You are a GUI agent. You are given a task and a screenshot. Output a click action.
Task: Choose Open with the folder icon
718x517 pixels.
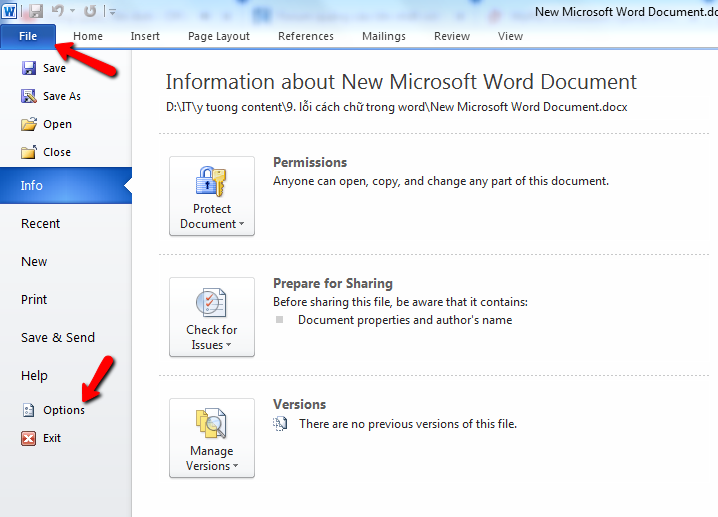[57, 124]
